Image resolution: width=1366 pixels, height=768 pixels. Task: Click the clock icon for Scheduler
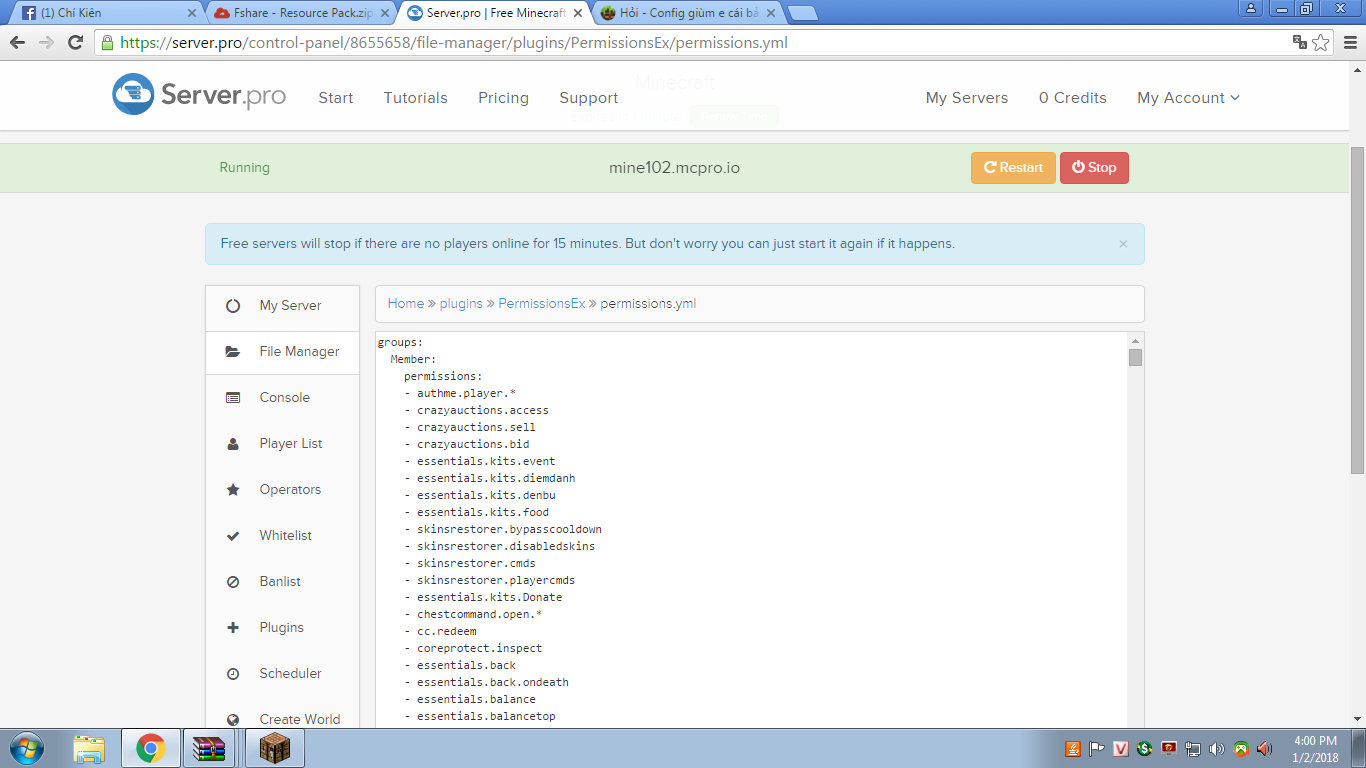[x=233, y=674]
